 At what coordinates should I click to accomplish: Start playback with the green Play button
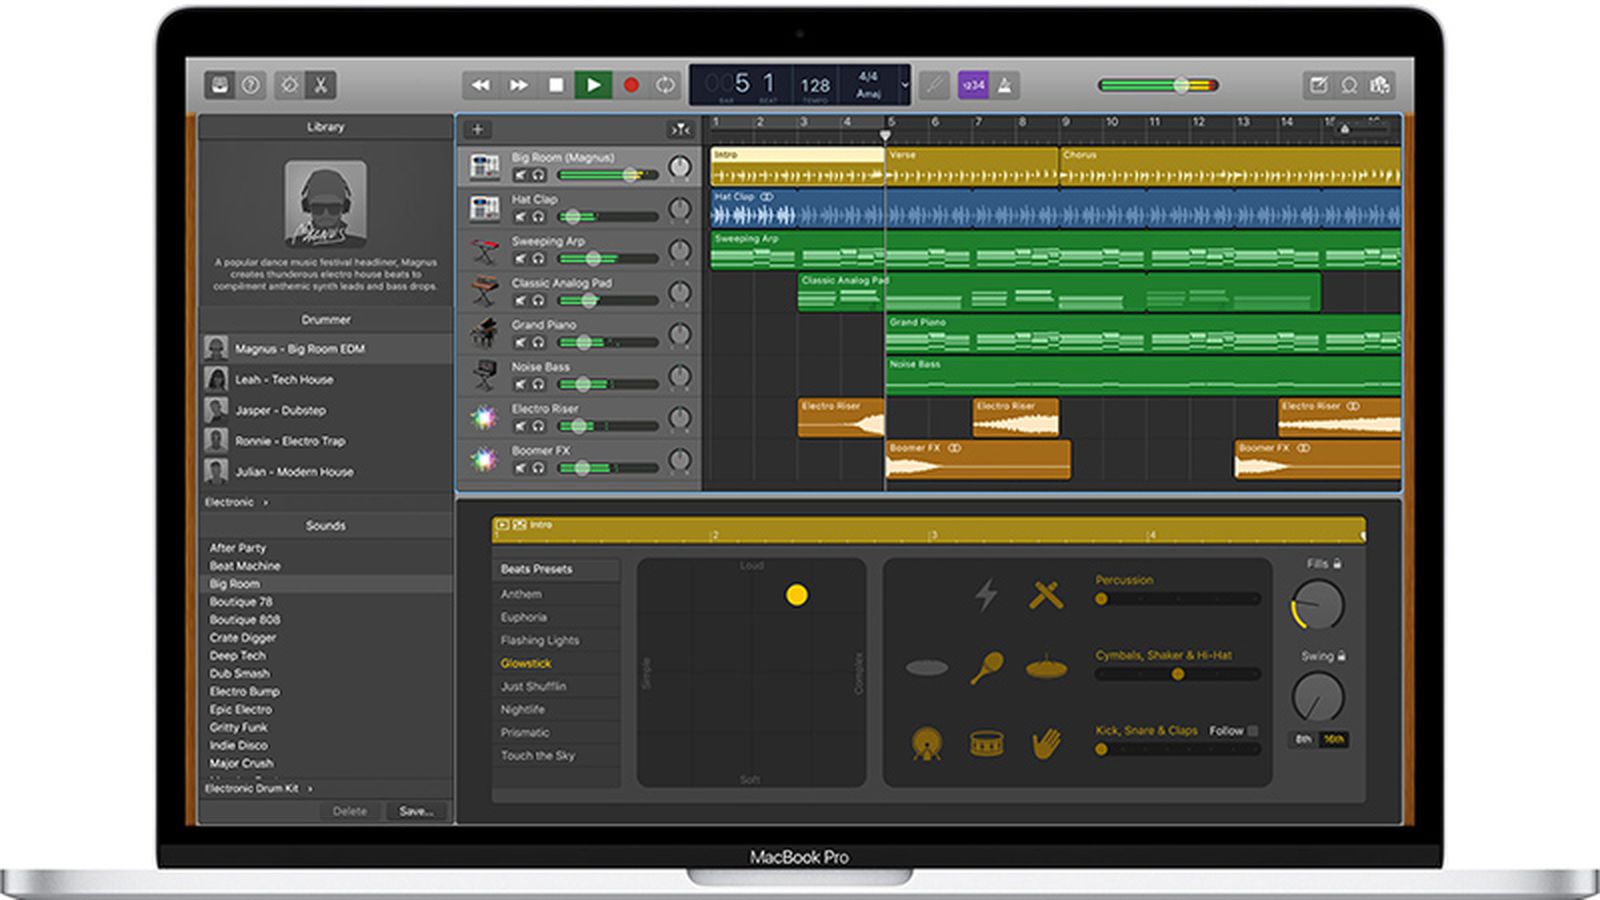(593, 85)
